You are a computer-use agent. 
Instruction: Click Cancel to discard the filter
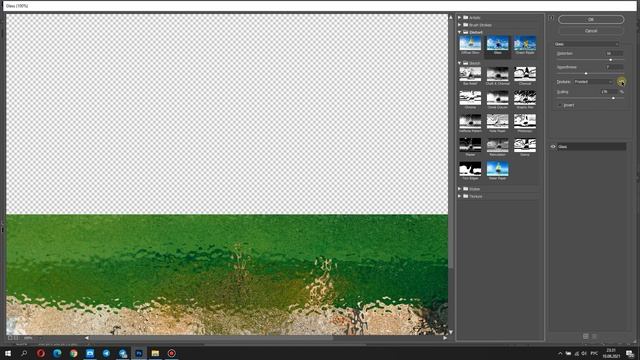[591, 31]
